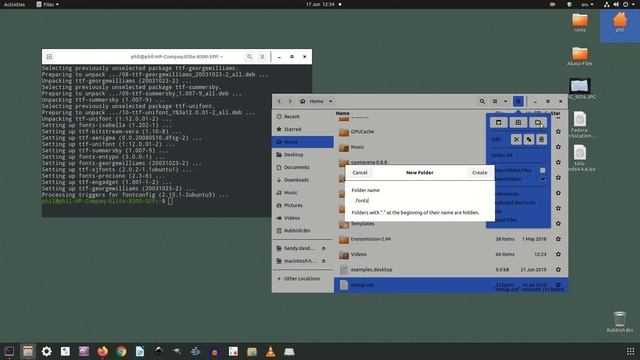The width and height of the screenshot is (640, 360).
Task: Click Cancel in the New Folder dialog
Action: pos(360,173)
